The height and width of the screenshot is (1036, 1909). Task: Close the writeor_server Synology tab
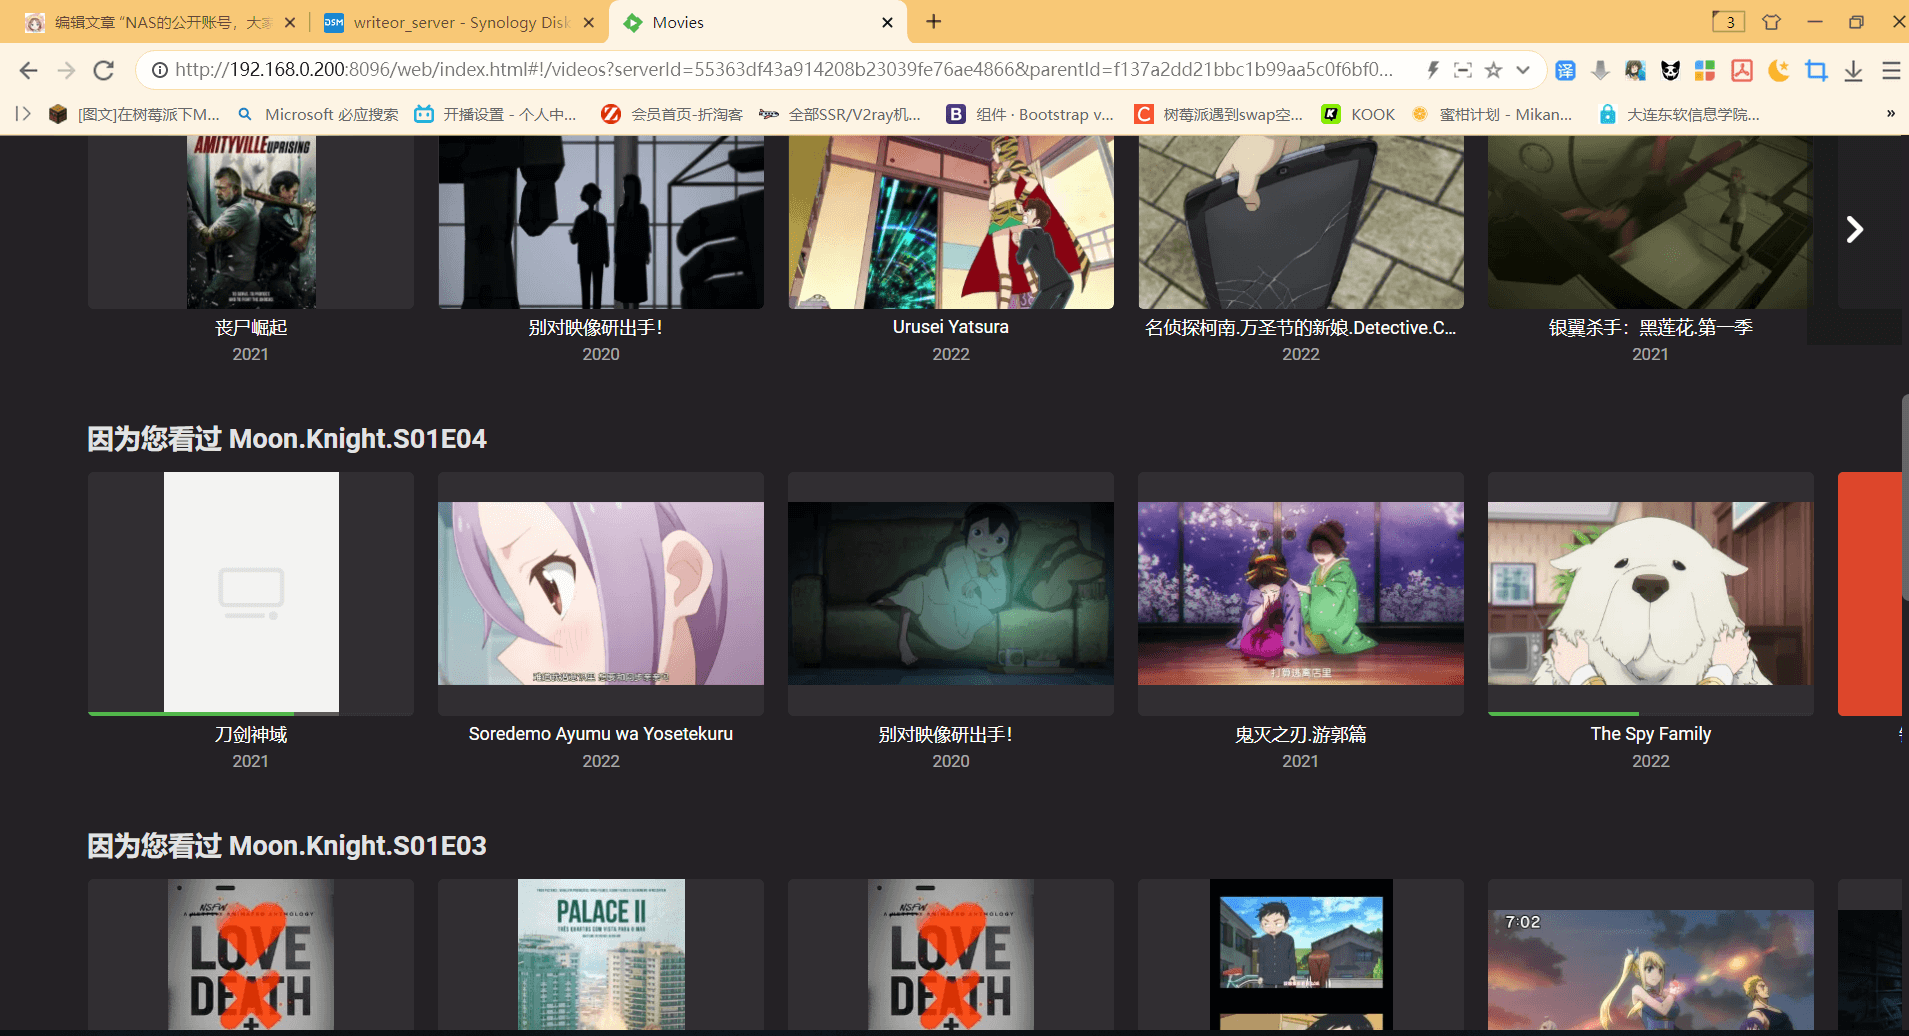coord(588,22)
